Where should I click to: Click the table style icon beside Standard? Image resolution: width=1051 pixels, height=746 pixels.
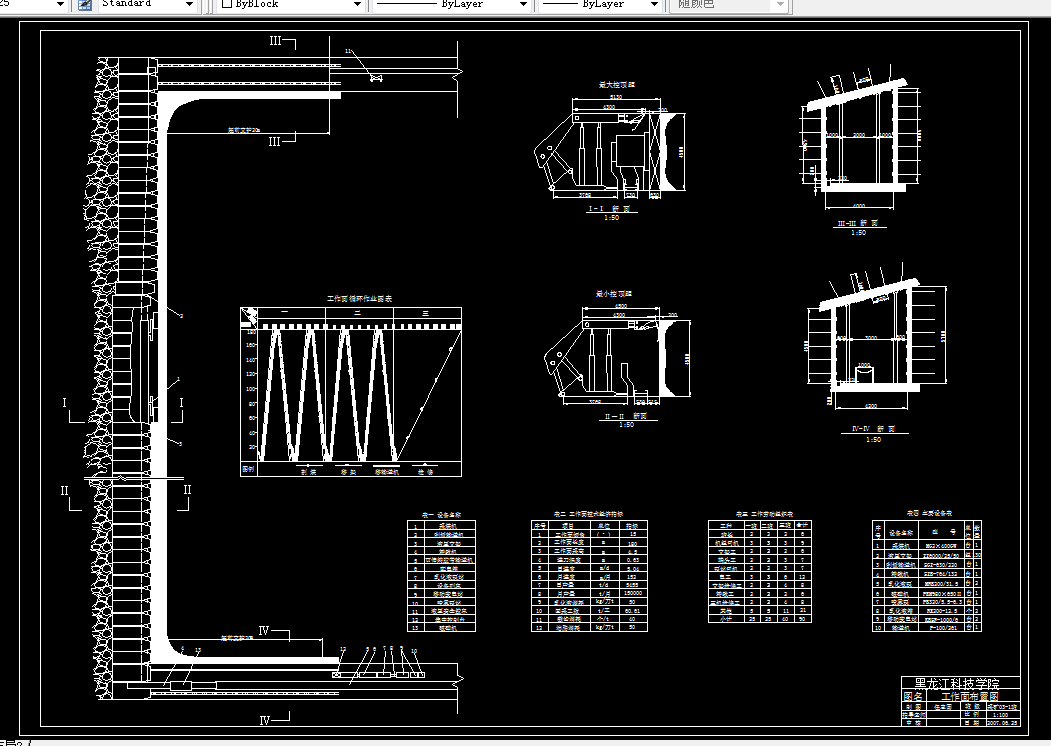tap(84, 5)
